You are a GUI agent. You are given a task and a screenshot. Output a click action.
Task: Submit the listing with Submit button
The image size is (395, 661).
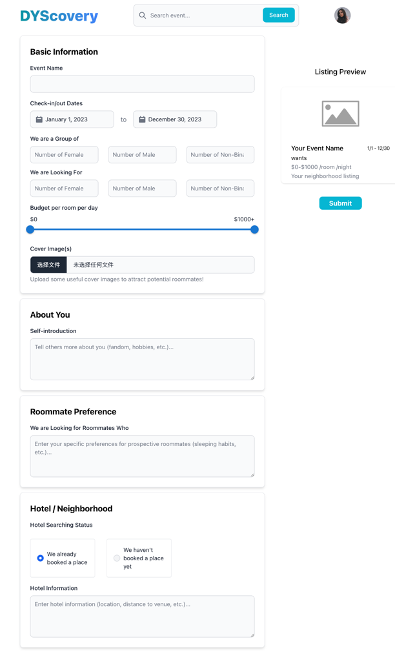coord(340,203)
